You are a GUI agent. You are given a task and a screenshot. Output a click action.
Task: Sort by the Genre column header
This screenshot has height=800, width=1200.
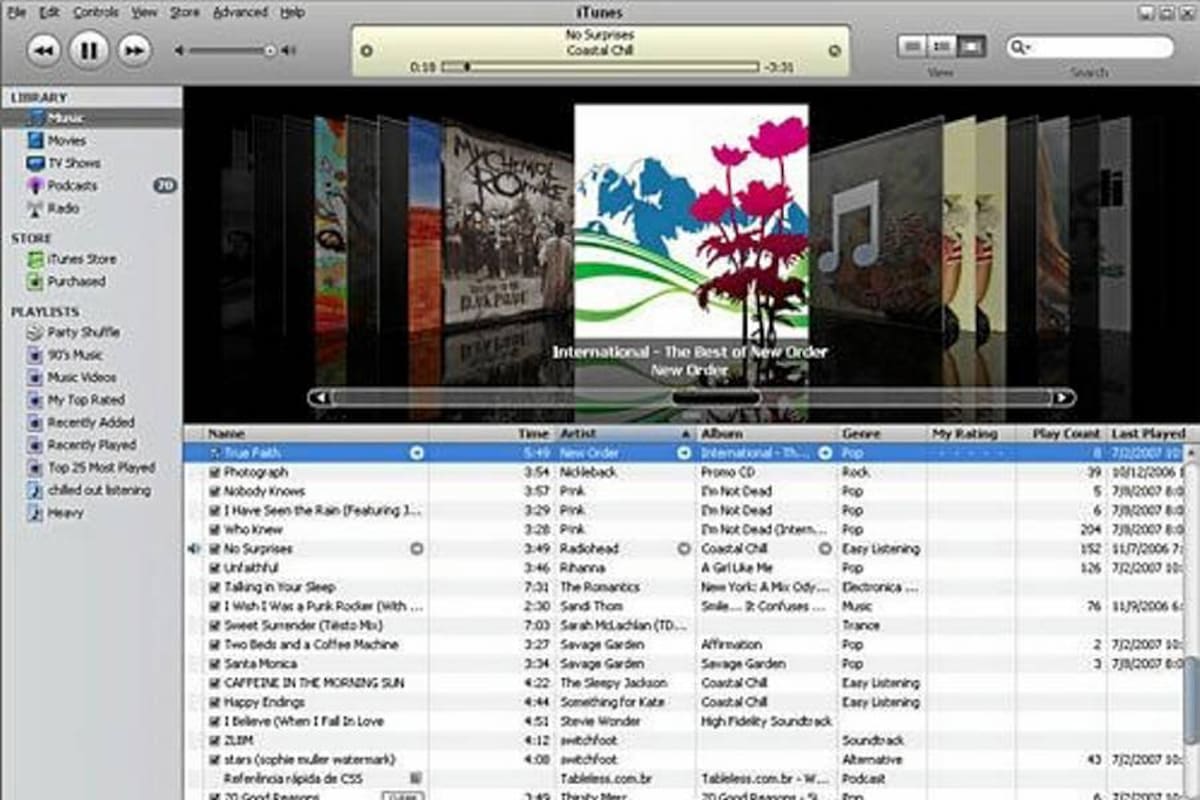(882, 434)
